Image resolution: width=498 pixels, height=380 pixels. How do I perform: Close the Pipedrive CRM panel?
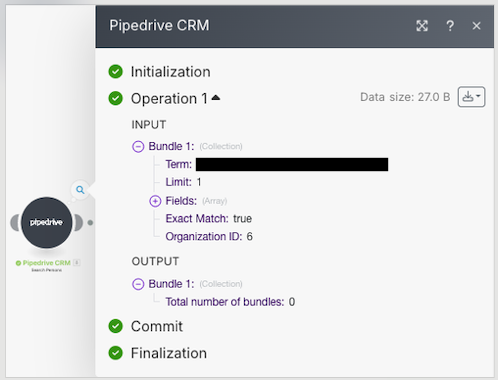[x=476, y=26]
